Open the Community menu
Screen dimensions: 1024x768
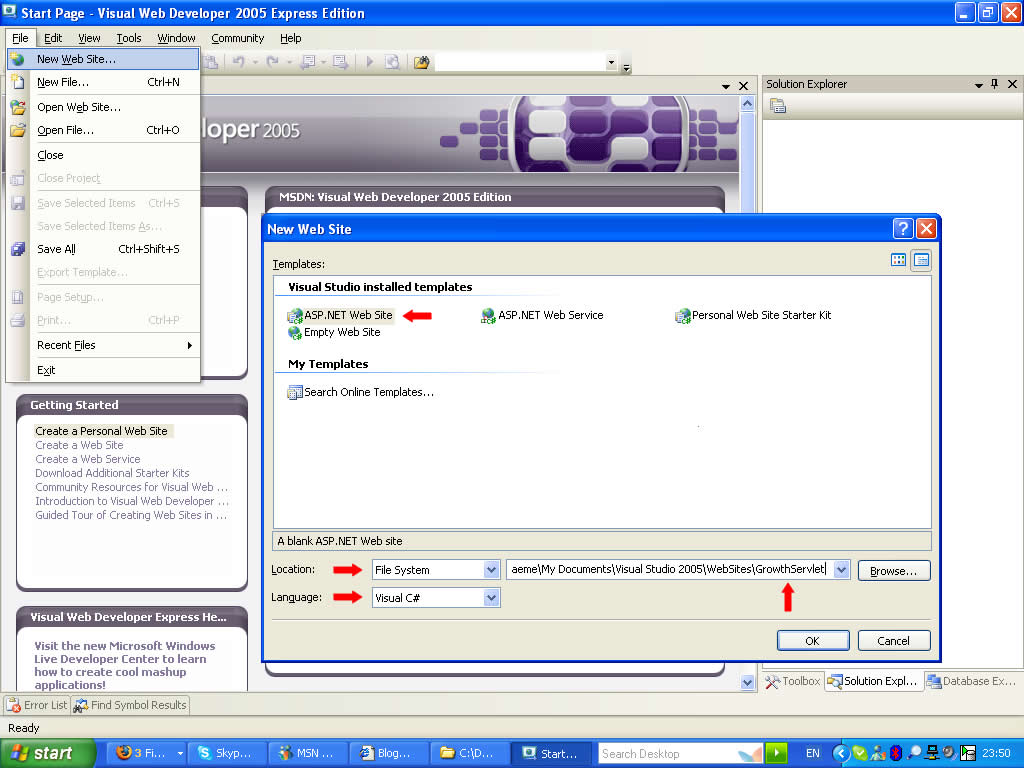[238, 38]
